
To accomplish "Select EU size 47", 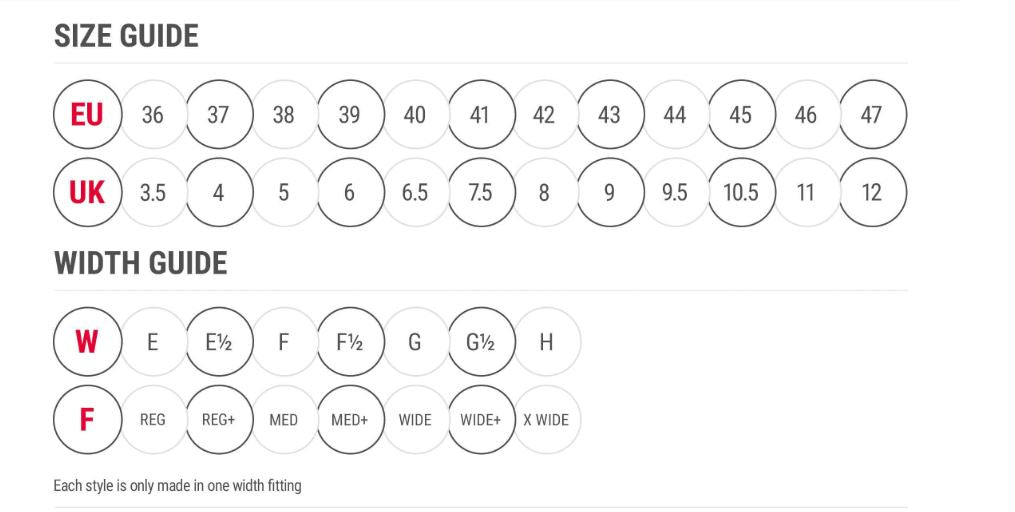I will (x=873, y=115).
